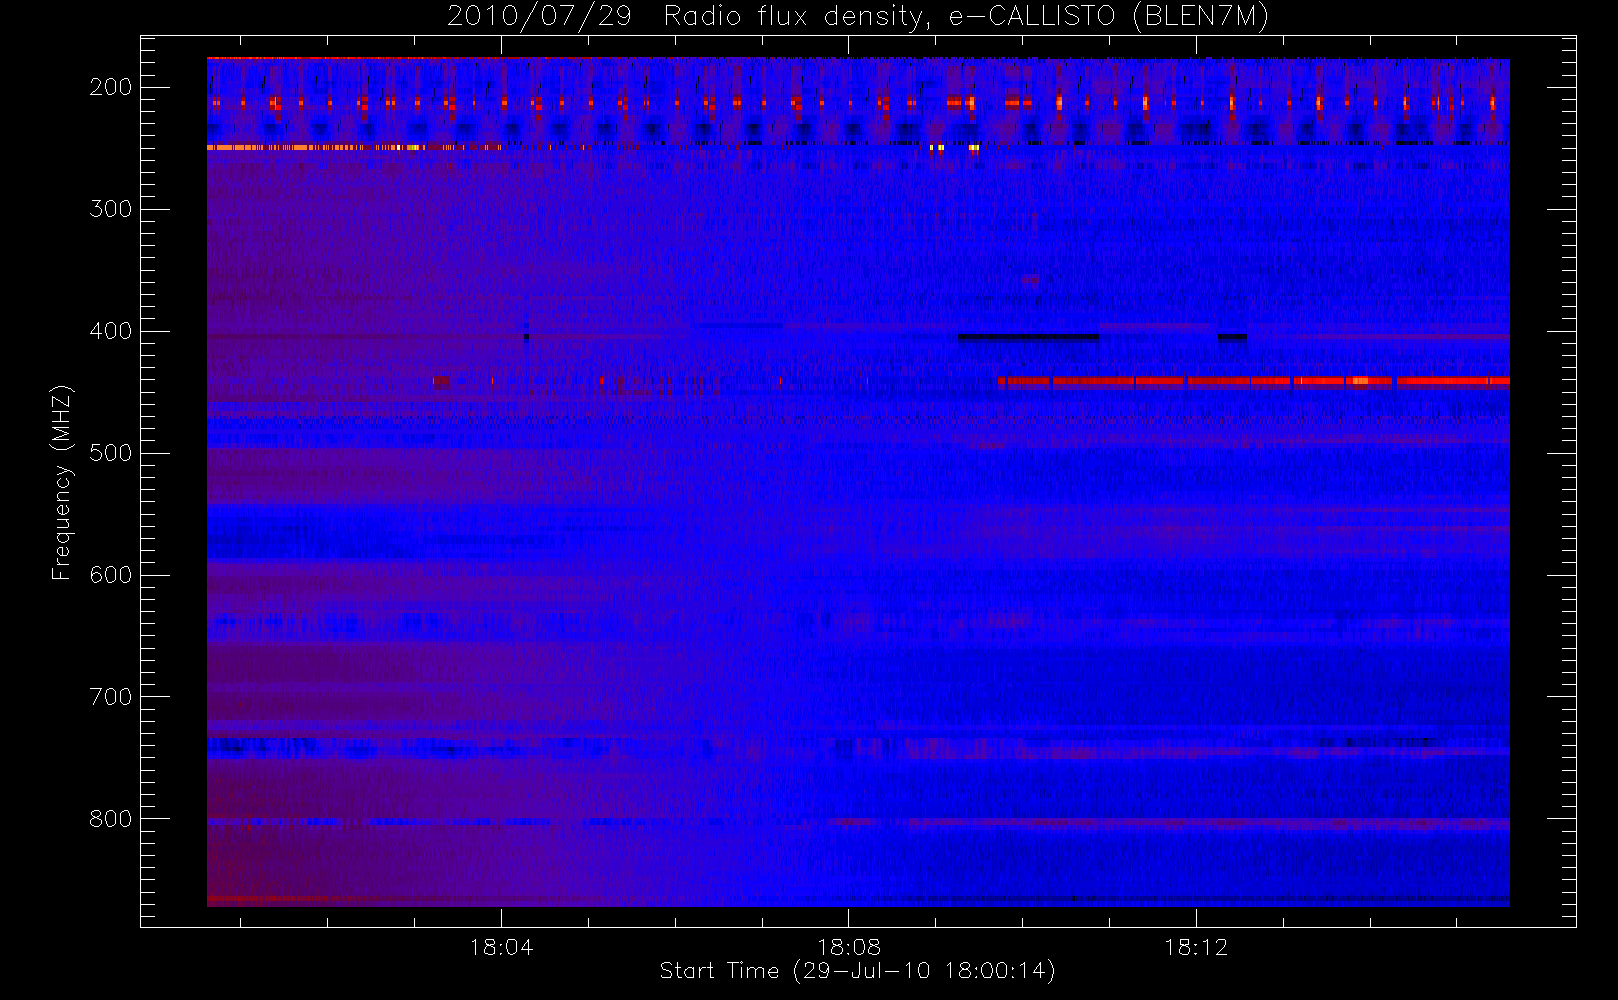
Task: Click the 18:08 time tick label
Action: point(848,947)
